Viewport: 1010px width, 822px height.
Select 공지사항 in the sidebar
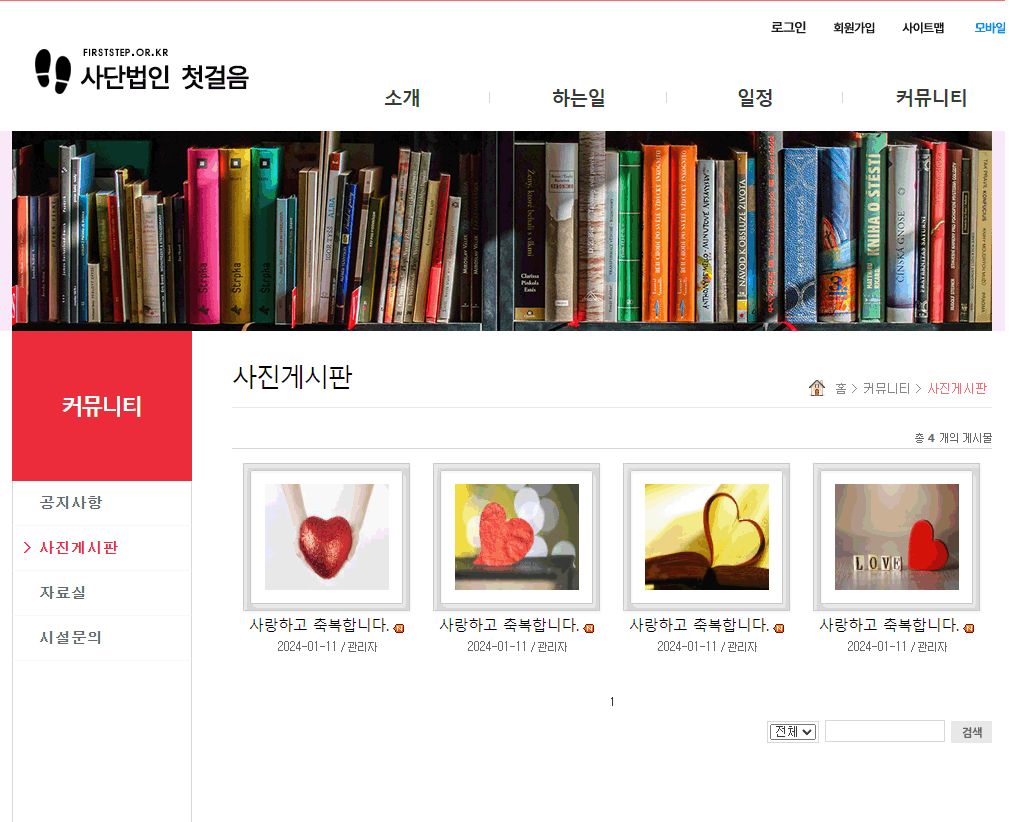tap(71, 502)
